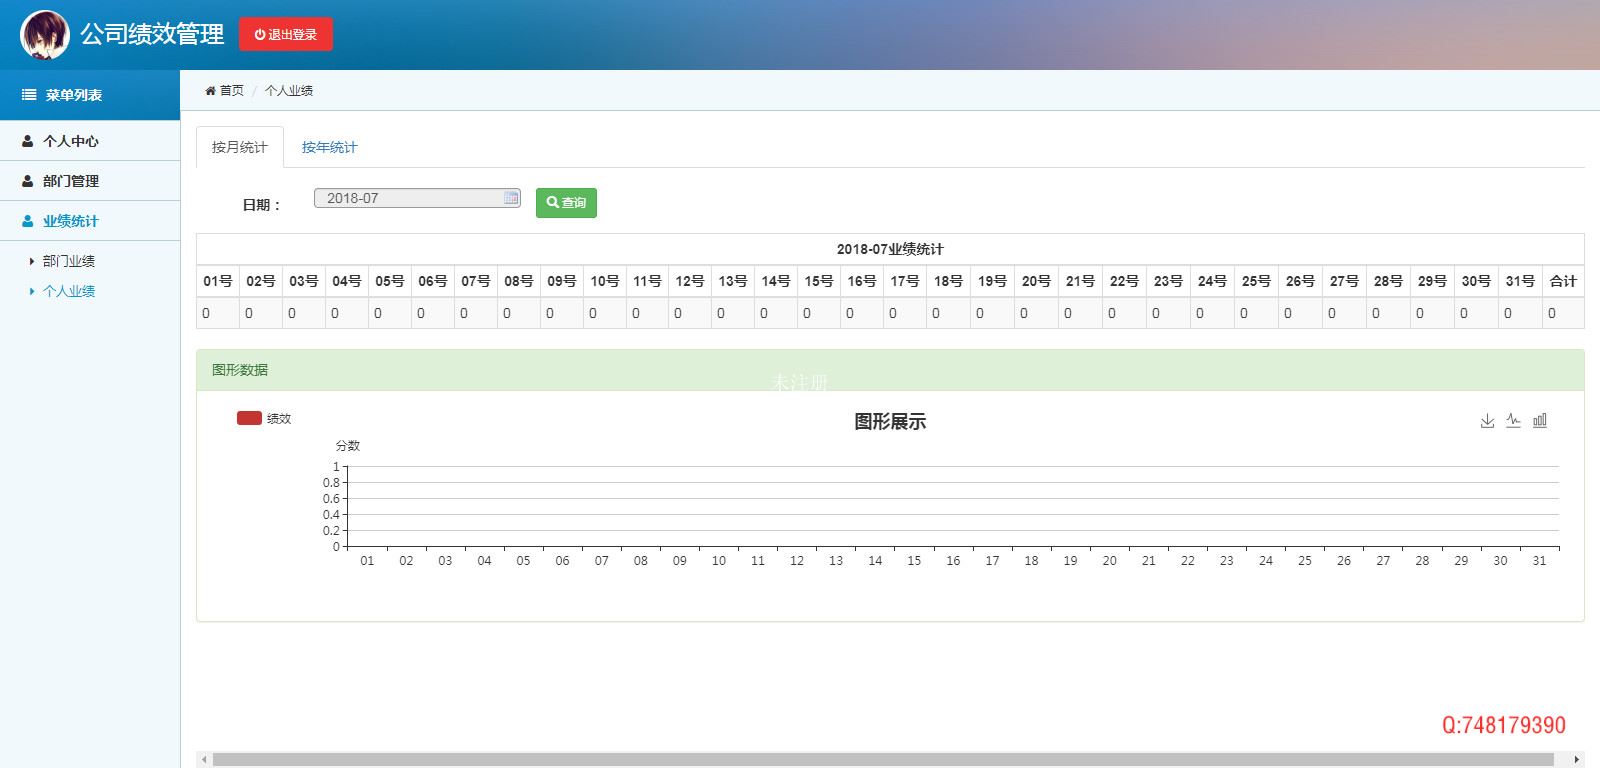
Task: Click the 菜单列表 hamburger icon
Action: click(x=29, y=95)
